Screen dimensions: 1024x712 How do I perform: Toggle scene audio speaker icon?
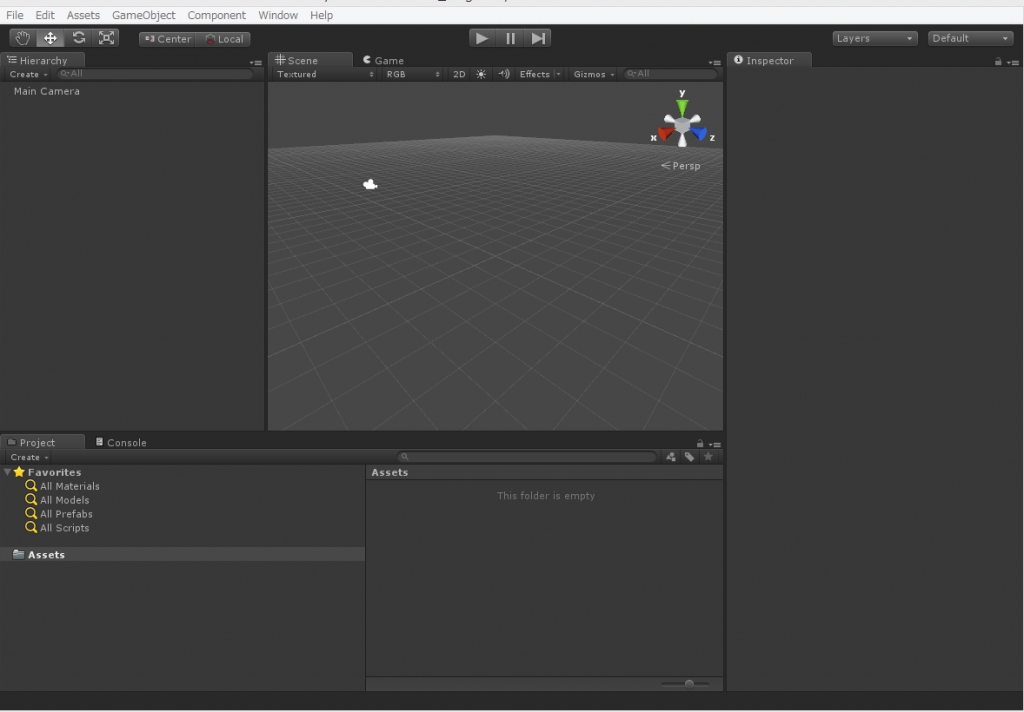pyautogui.click(x=504, y=74)
